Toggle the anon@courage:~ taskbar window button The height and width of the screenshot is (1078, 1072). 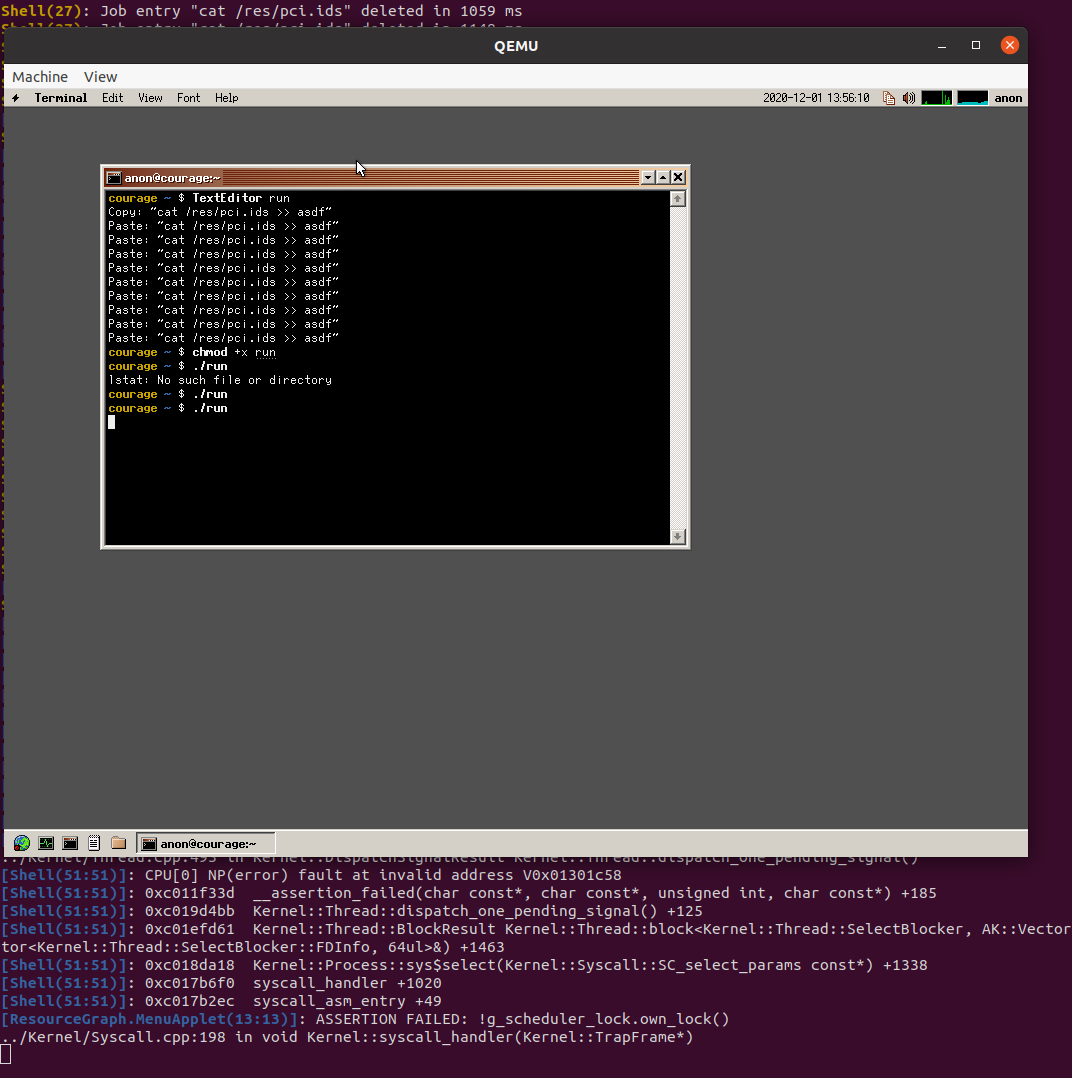point(205,843)
